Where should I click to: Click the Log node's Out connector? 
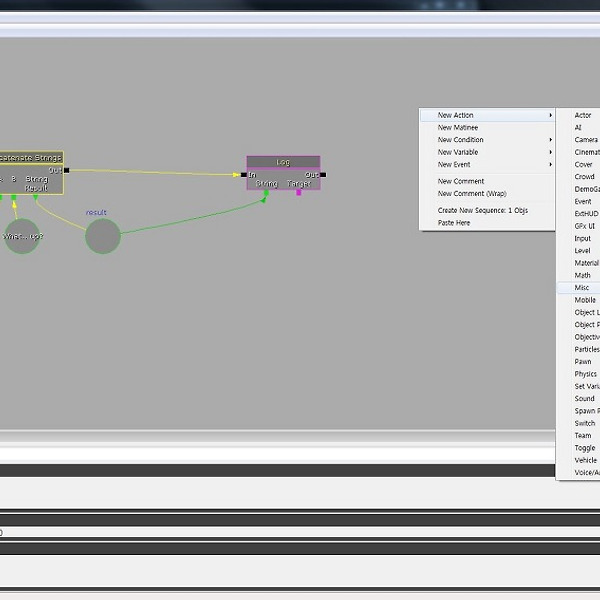[x=323, y=175]
